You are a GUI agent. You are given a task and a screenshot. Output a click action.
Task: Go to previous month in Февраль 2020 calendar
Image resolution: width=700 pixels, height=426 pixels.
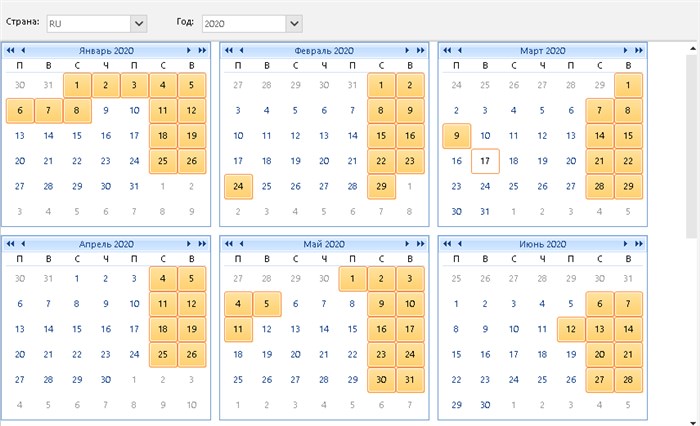242,50
